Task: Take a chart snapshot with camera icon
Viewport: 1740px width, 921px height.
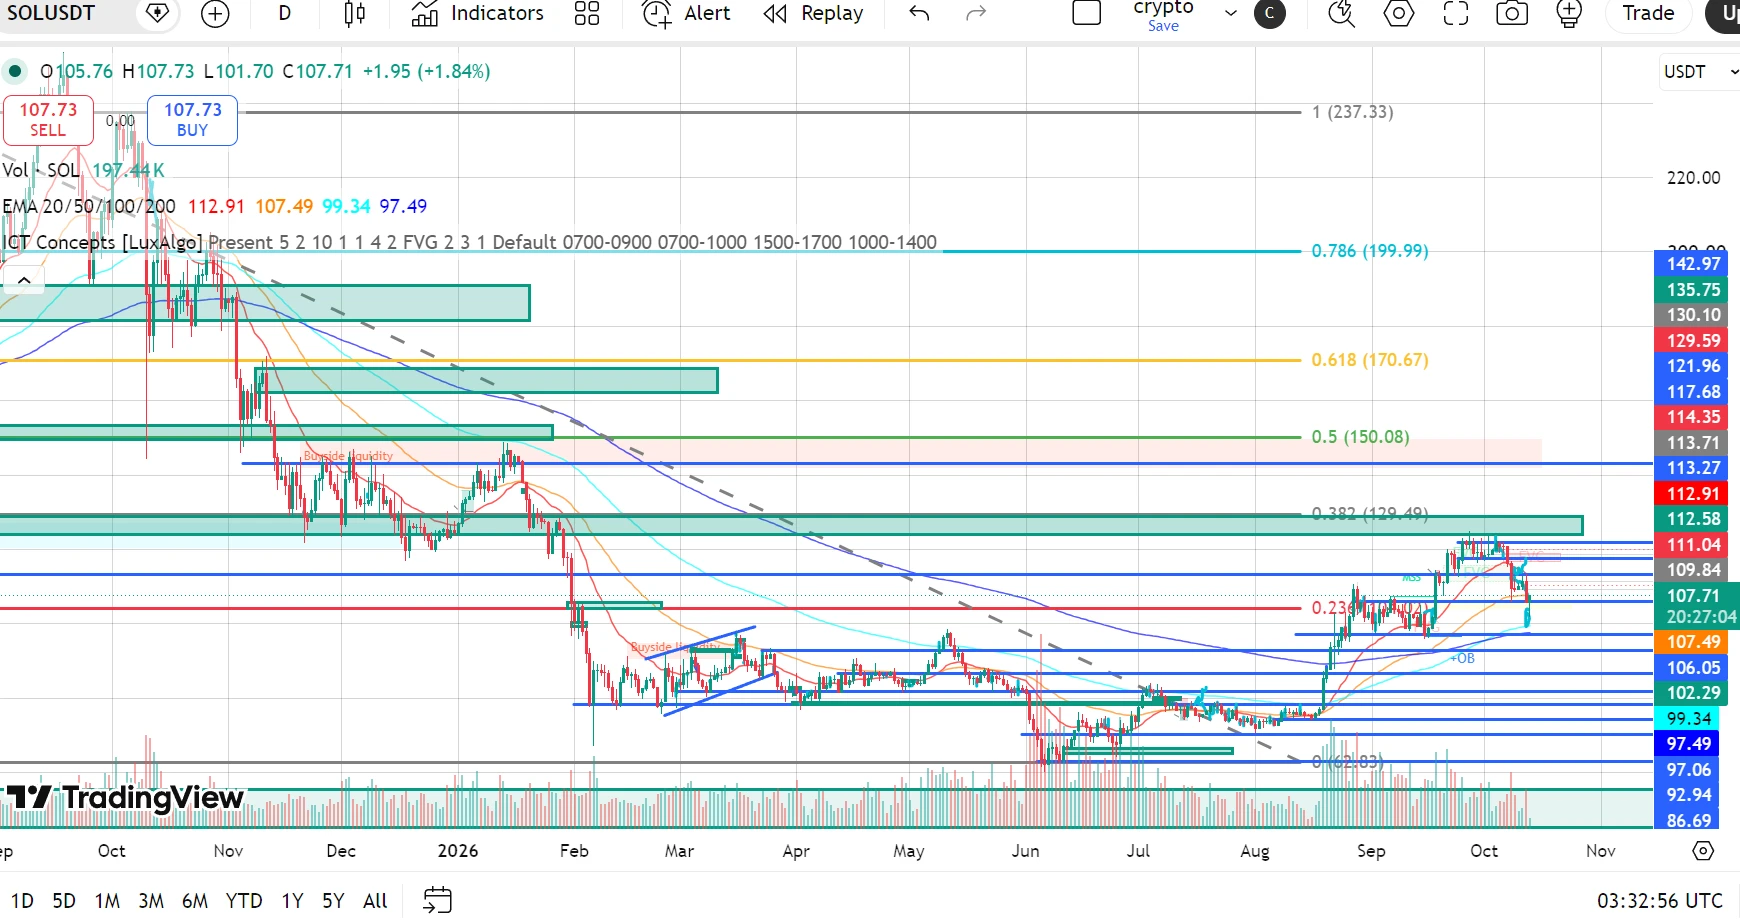Action: coord(1512,13)
